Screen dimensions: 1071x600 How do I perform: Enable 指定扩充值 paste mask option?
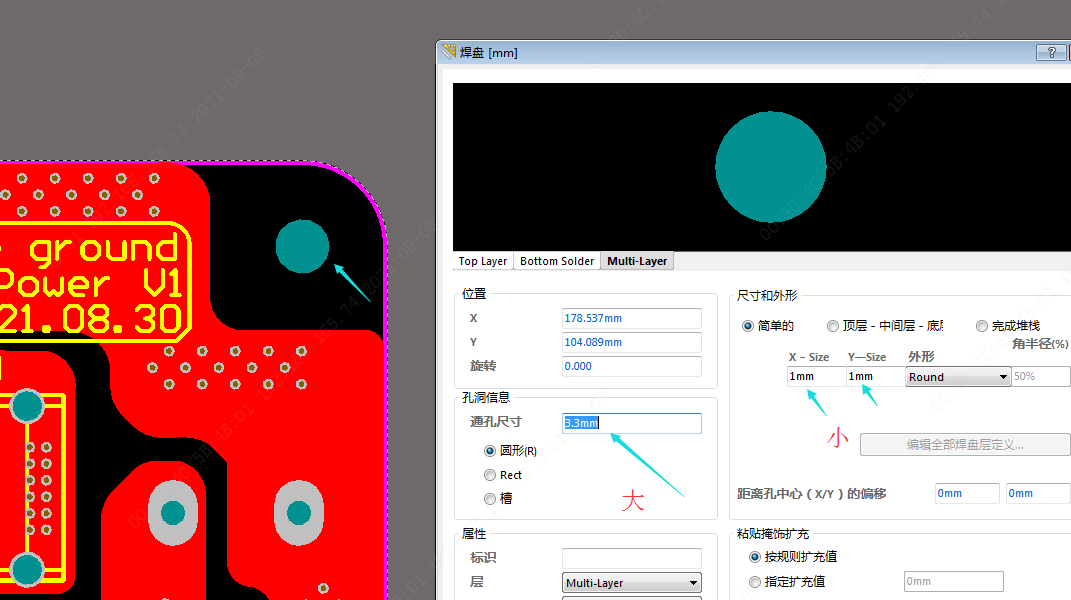[x=755, y=581]
